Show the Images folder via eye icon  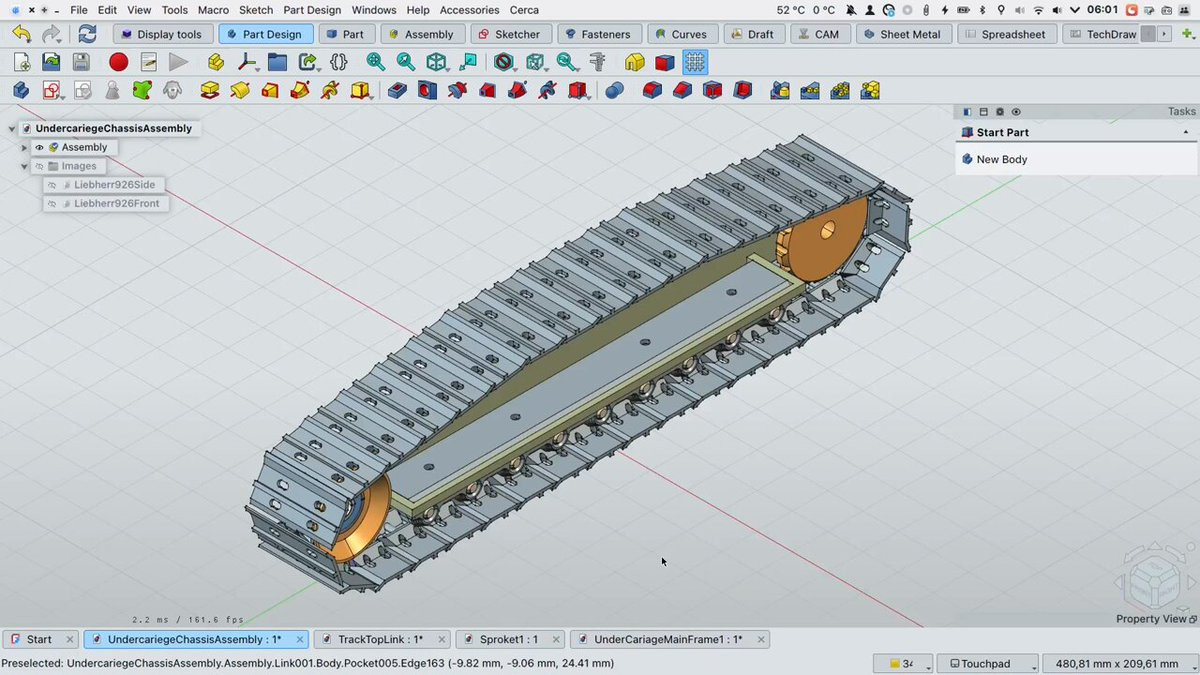pos(40,166)
